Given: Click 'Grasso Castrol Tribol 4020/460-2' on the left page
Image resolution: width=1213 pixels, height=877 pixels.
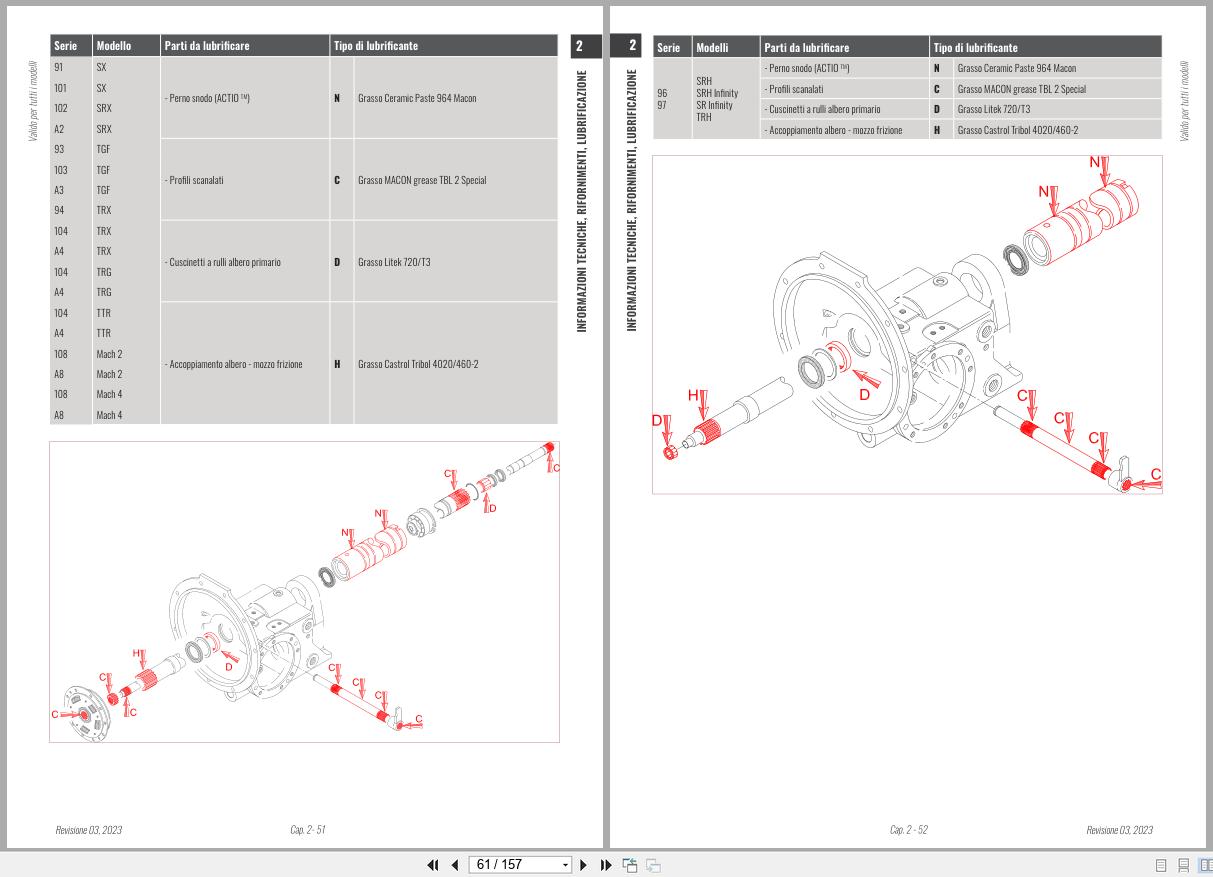Looking at the screenshot, I should (418, 364).
